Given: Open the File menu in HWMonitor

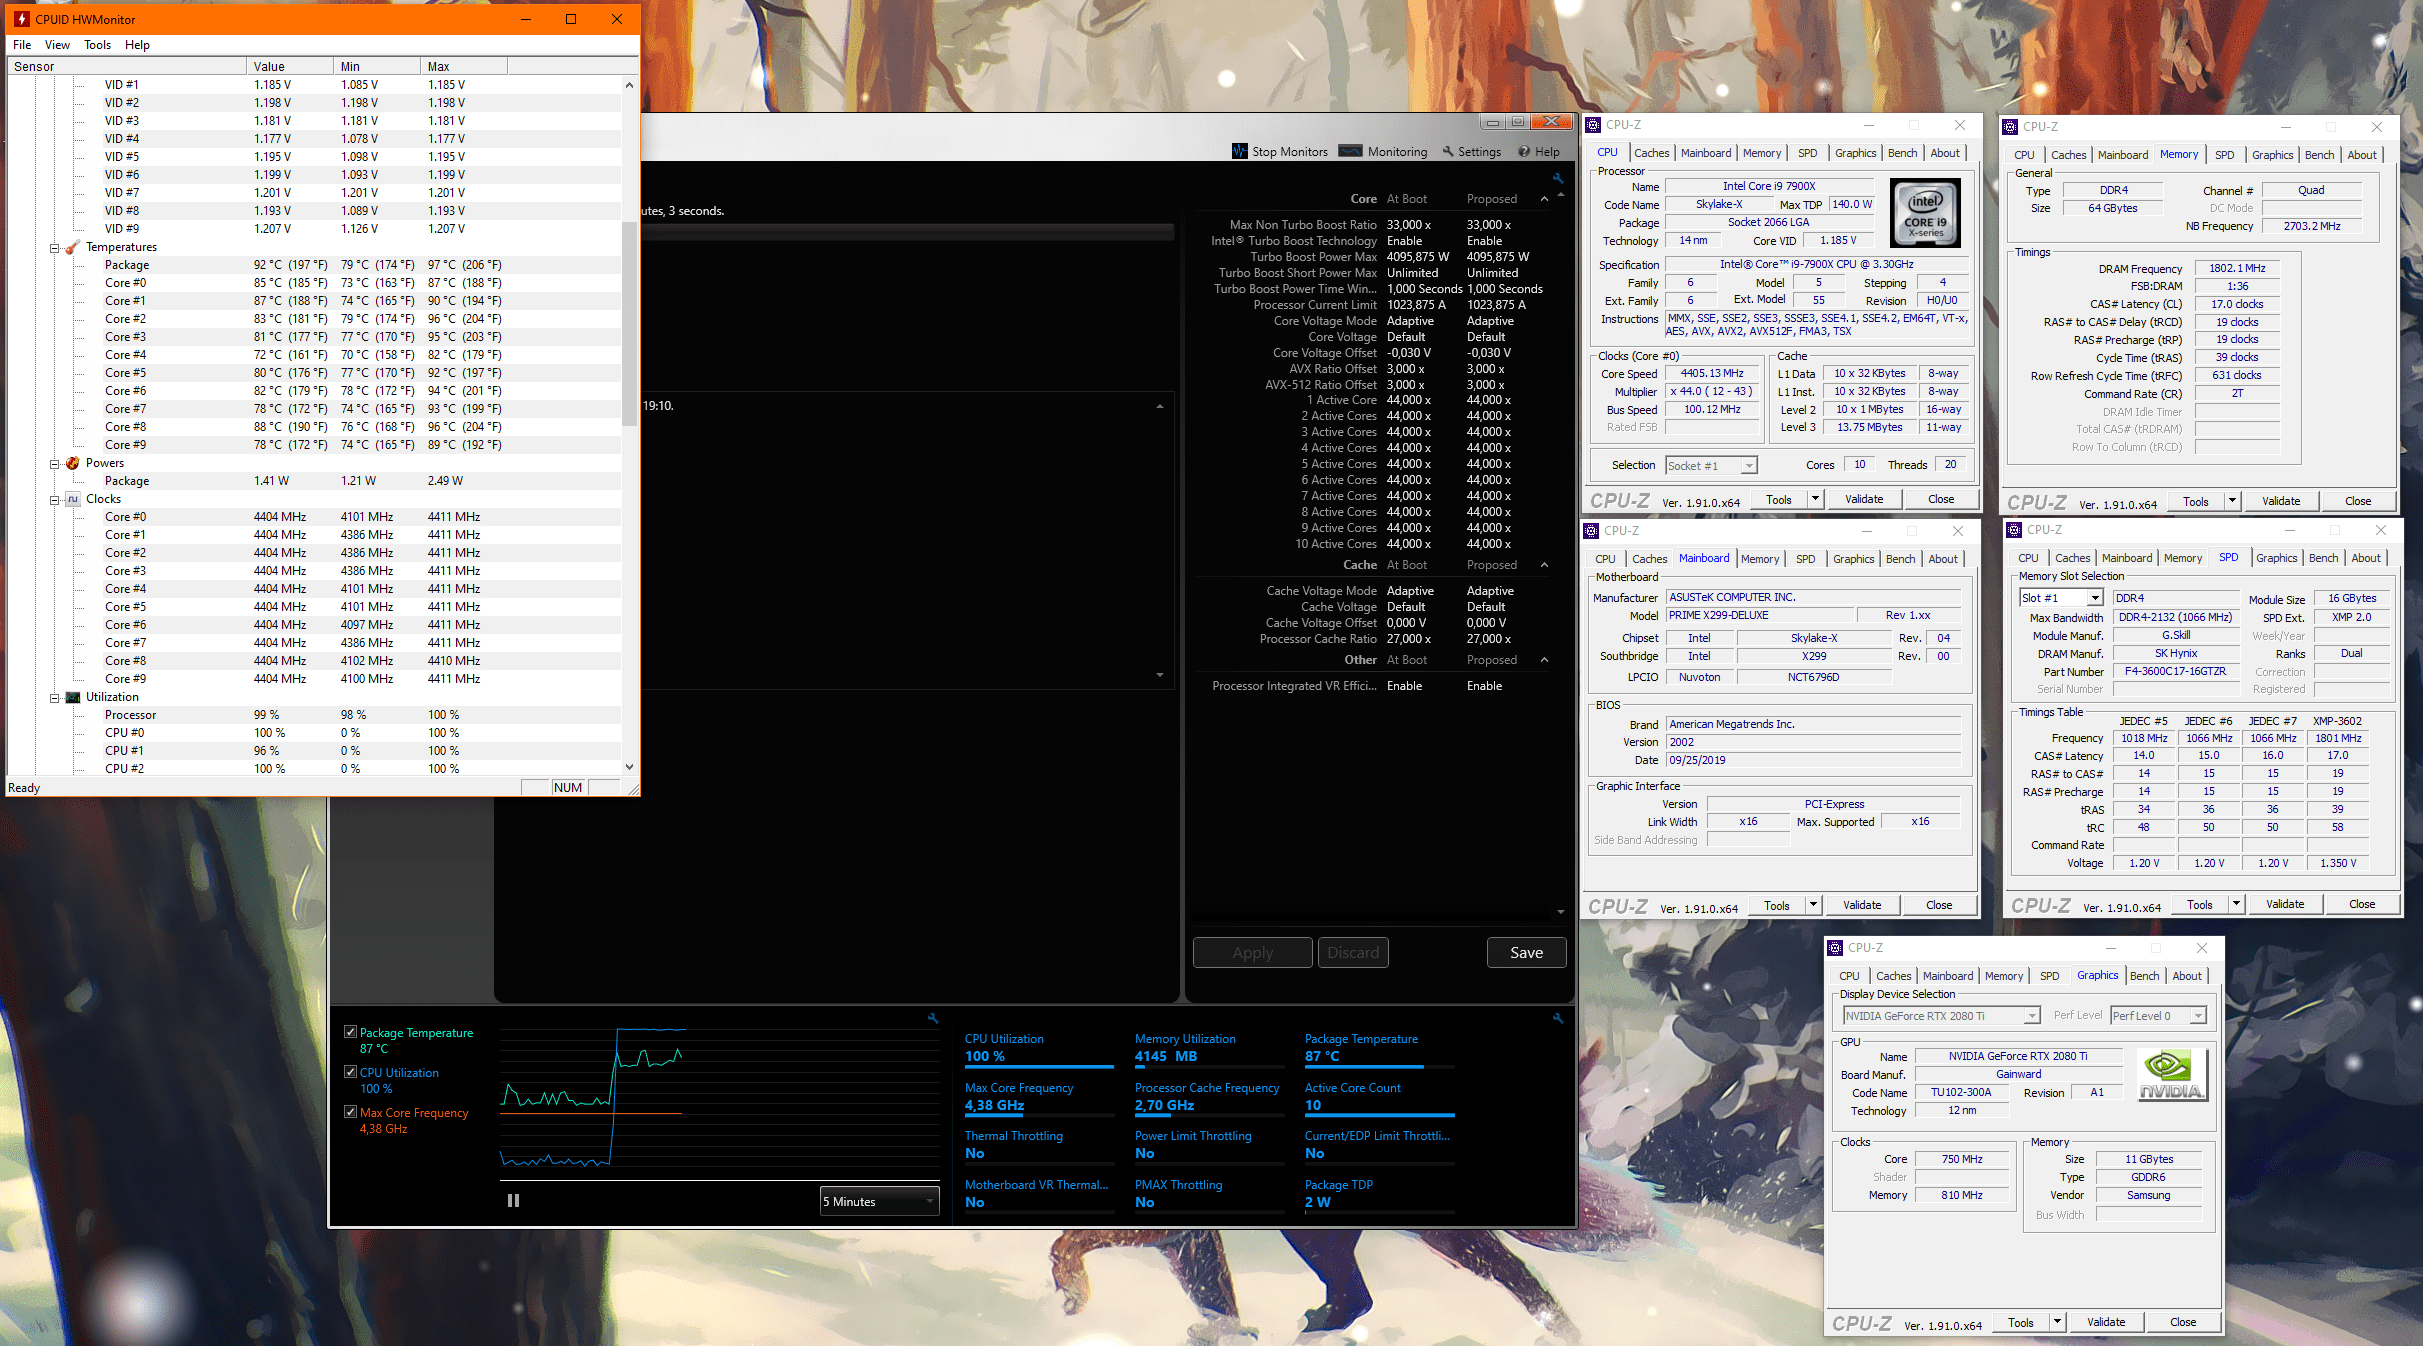Looking at the screenshot, I should point(22,45).
